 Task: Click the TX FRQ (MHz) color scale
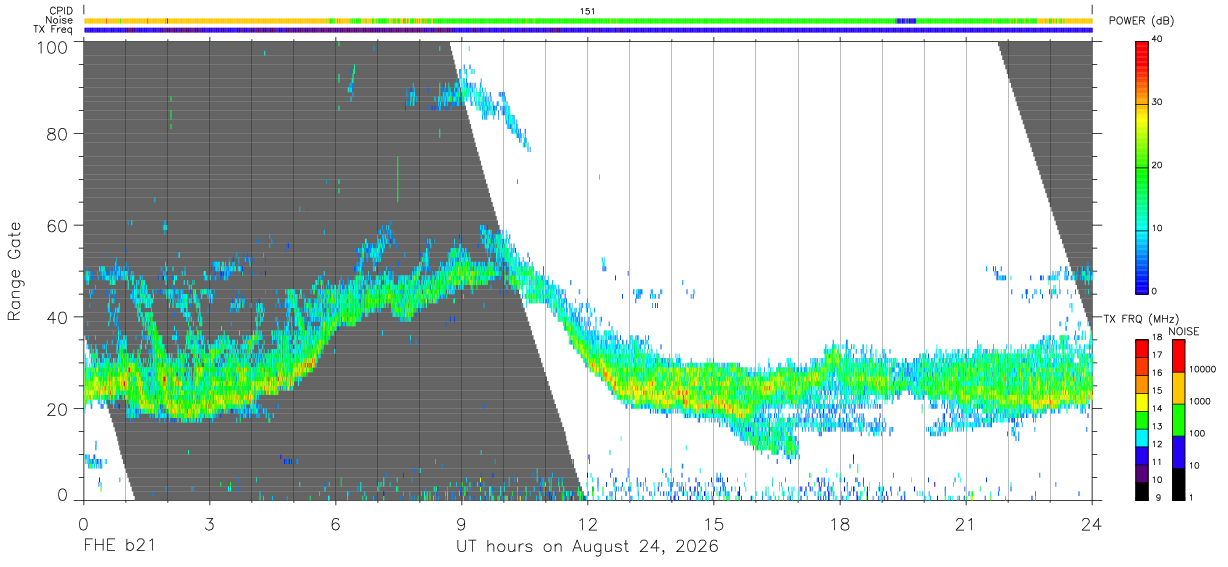(1141, 418)
